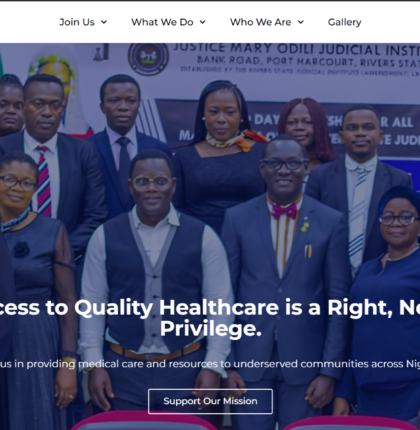The image size is (420, 430).
Task: Click the circular emblem on the banner
Action: [x=149, y=59]
